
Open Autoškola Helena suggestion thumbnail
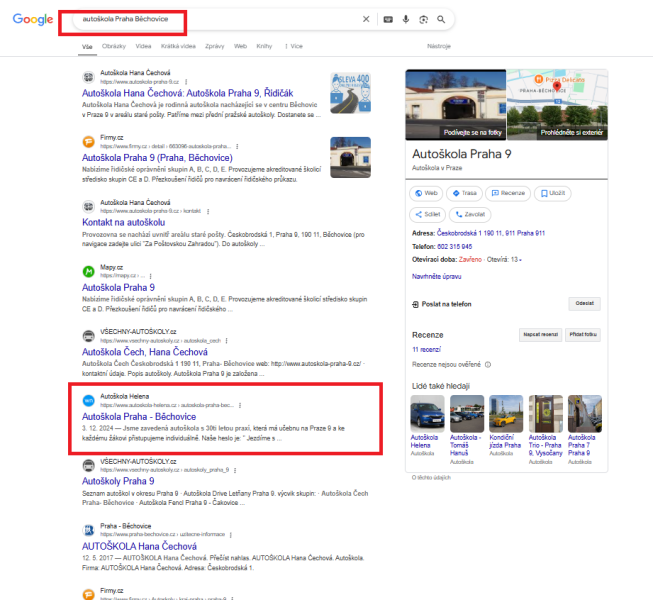pos(427,414)
